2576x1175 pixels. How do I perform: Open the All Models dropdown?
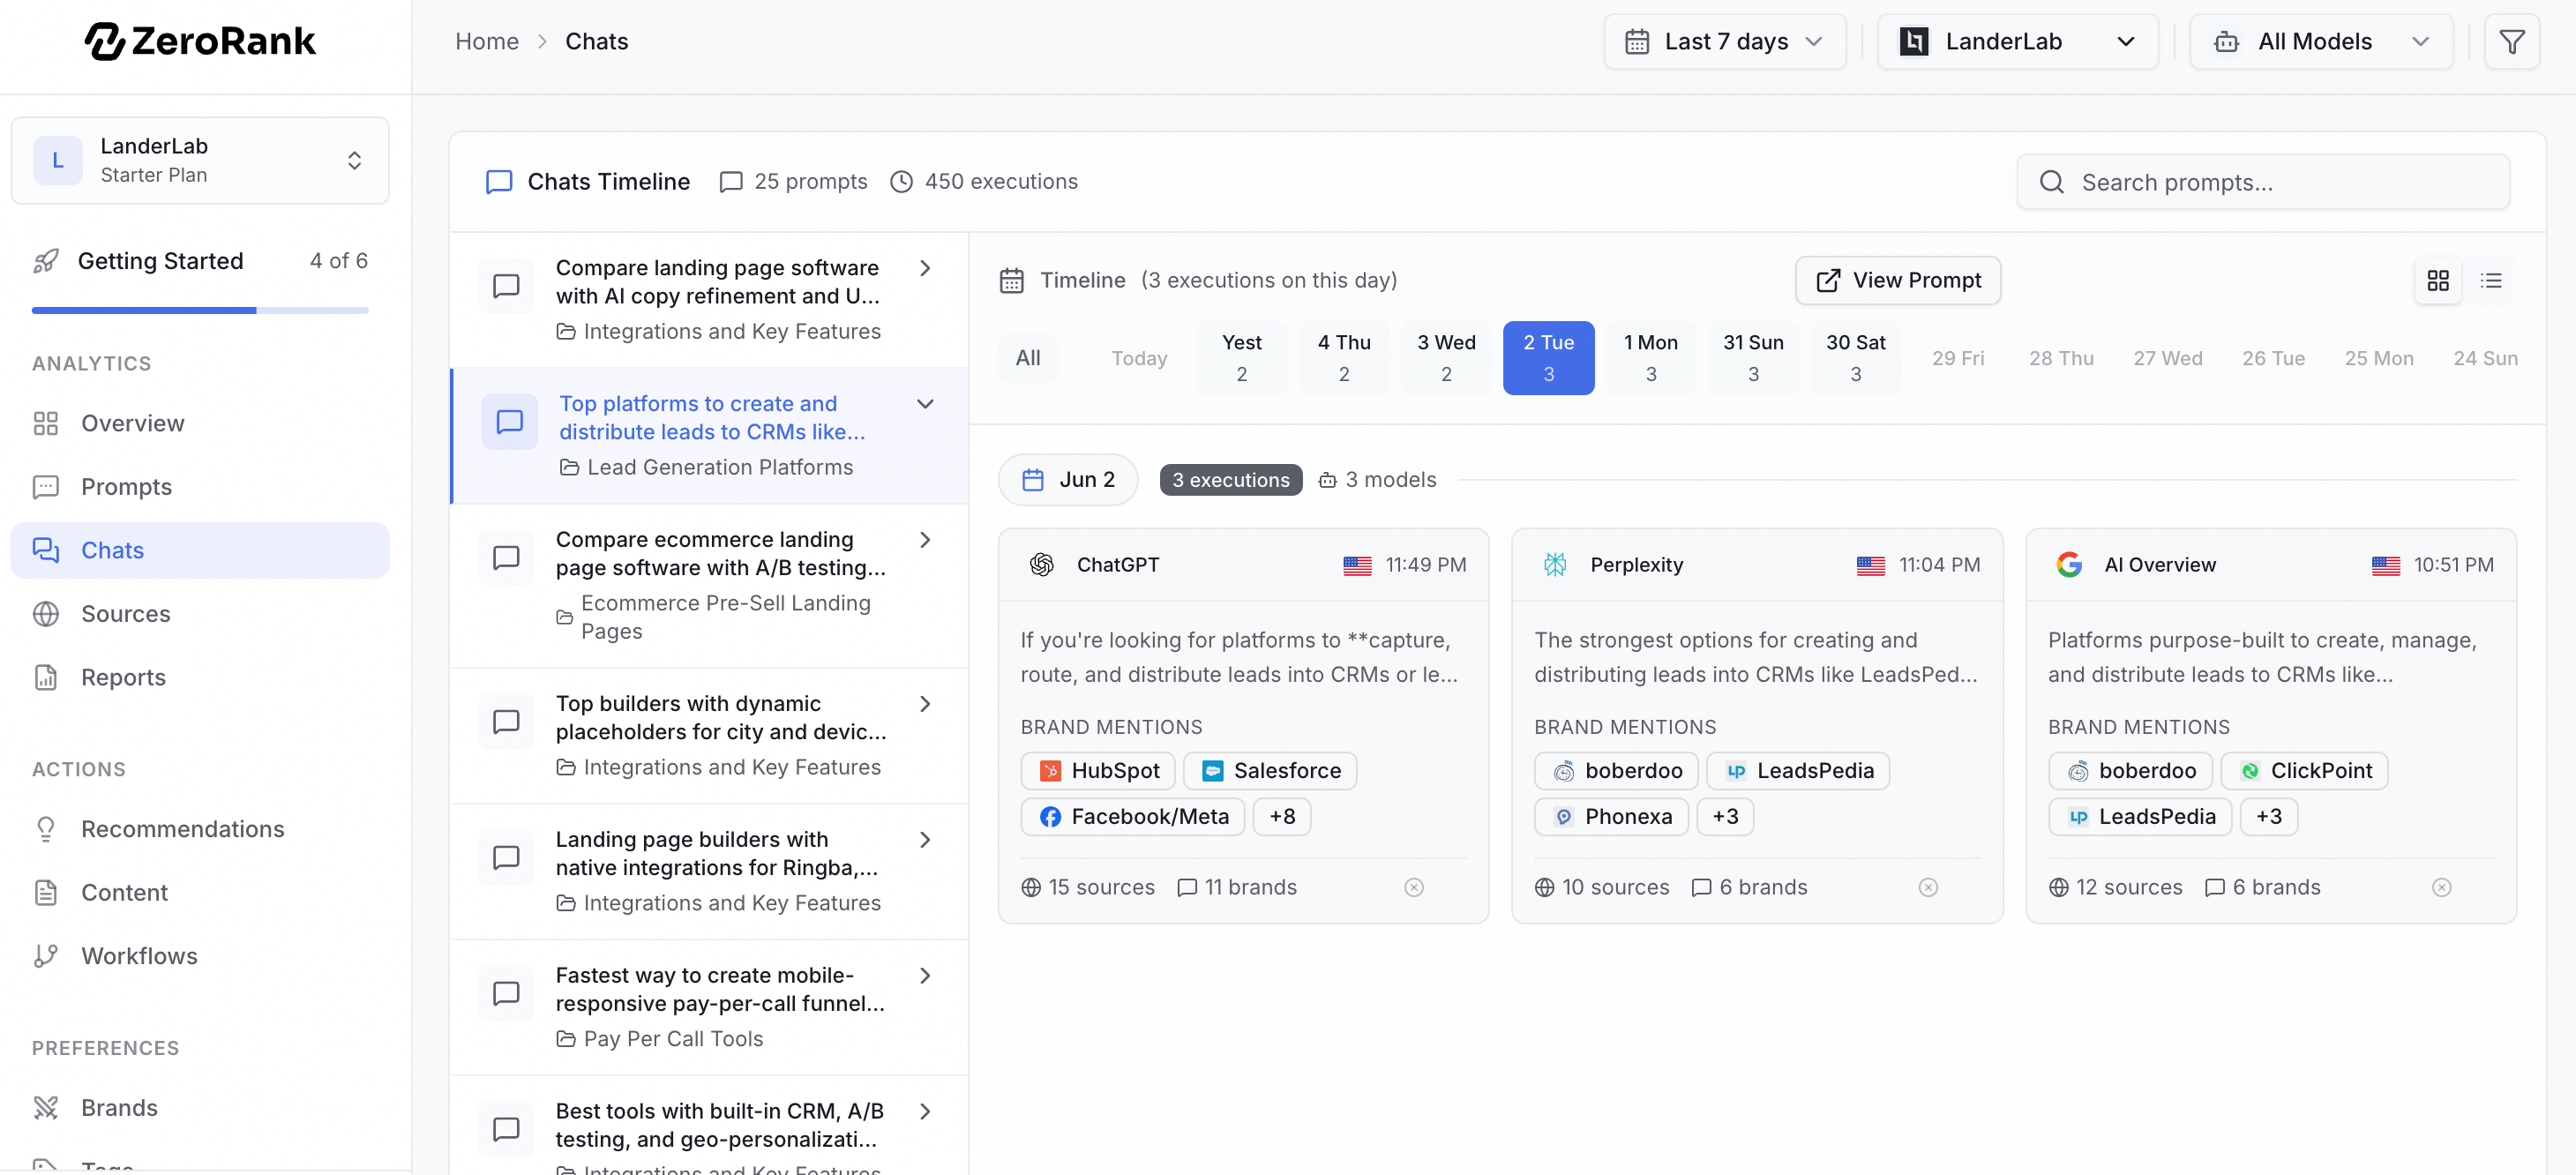click(2320, 41)
